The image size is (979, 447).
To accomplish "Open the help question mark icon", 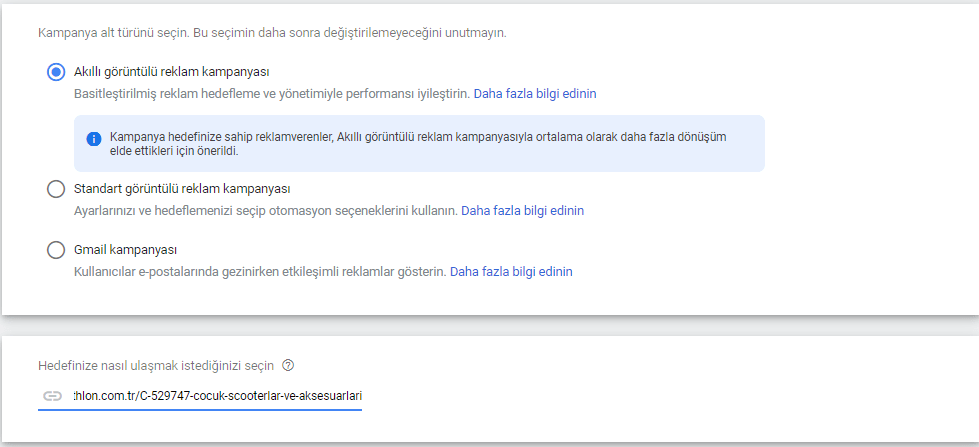I will tap(288, 364).
